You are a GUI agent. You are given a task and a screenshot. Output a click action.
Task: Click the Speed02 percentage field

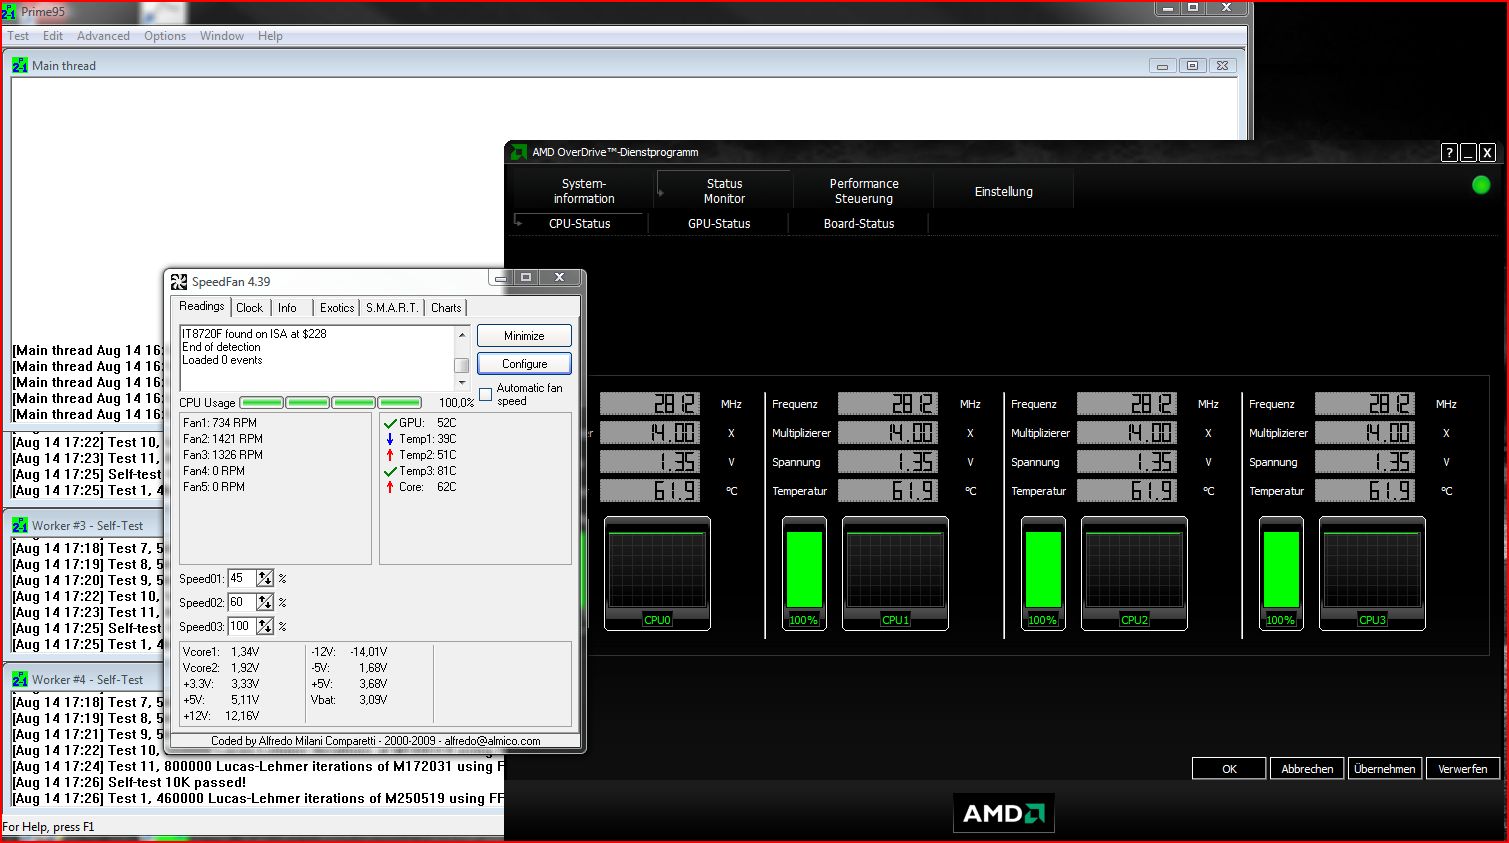click(x=241, y=602)
